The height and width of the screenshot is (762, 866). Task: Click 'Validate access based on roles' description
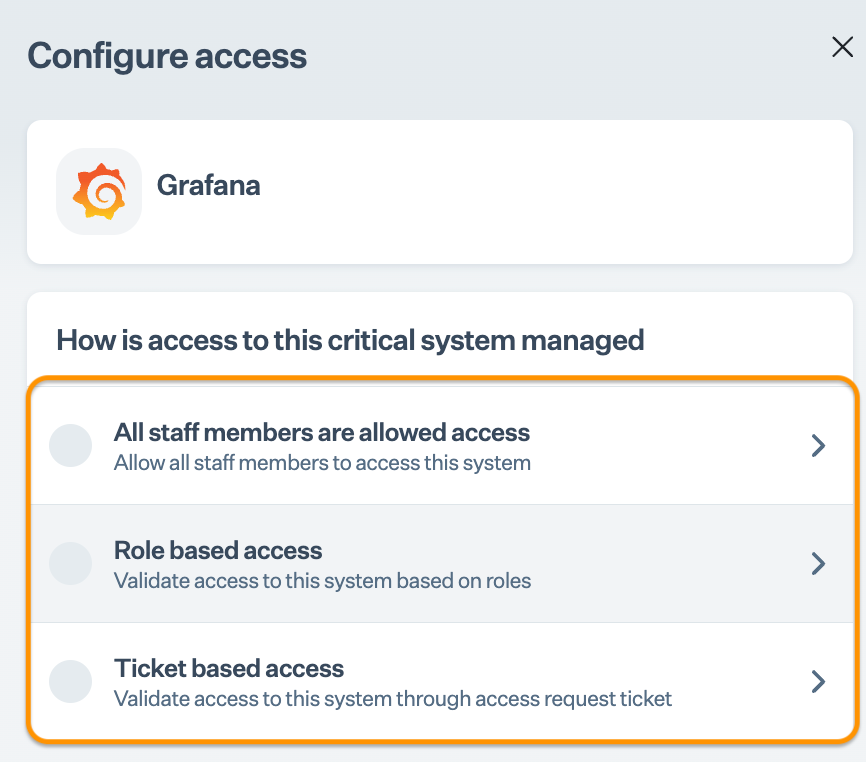pyautogui.click(x=322, y=581)
